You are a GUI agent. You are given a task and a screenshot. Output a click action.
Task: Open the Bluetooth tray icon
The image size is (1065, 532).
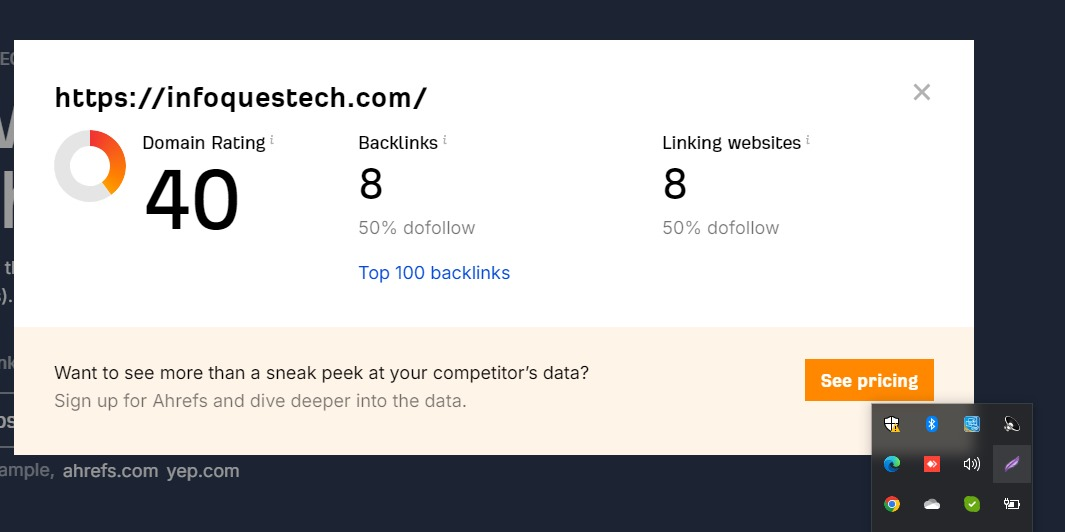(x=932, y=425)
